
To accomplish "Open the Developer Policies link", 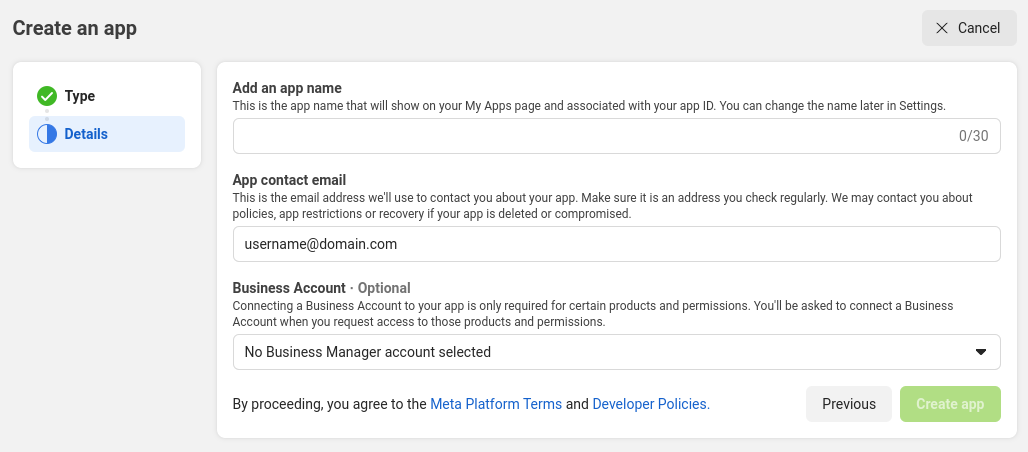I will [650, 404].
